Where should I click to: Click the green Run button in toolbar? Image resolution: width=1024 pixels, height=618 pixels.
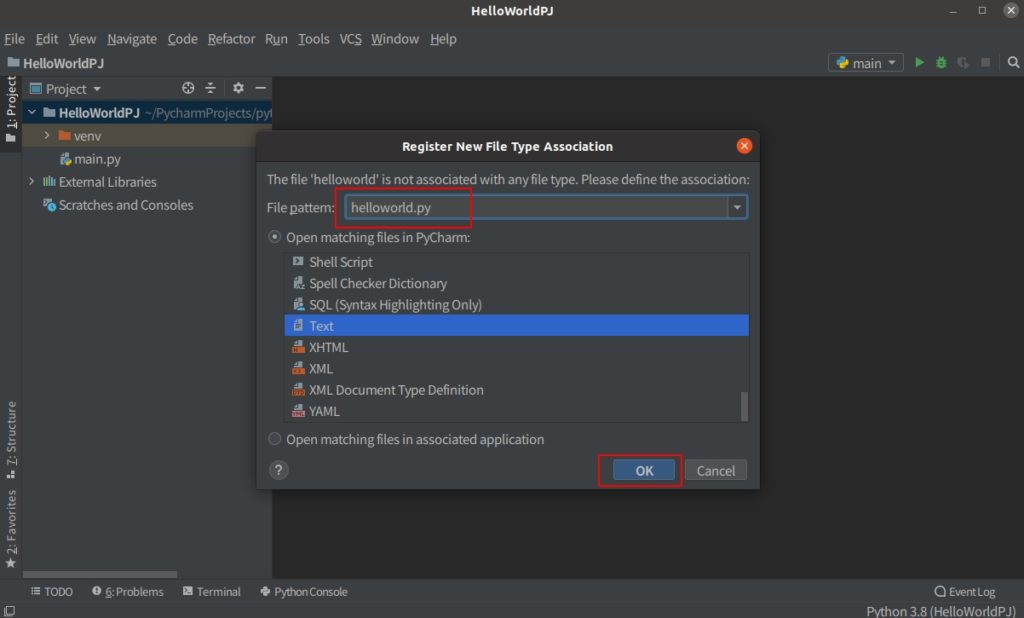(920, 63)
